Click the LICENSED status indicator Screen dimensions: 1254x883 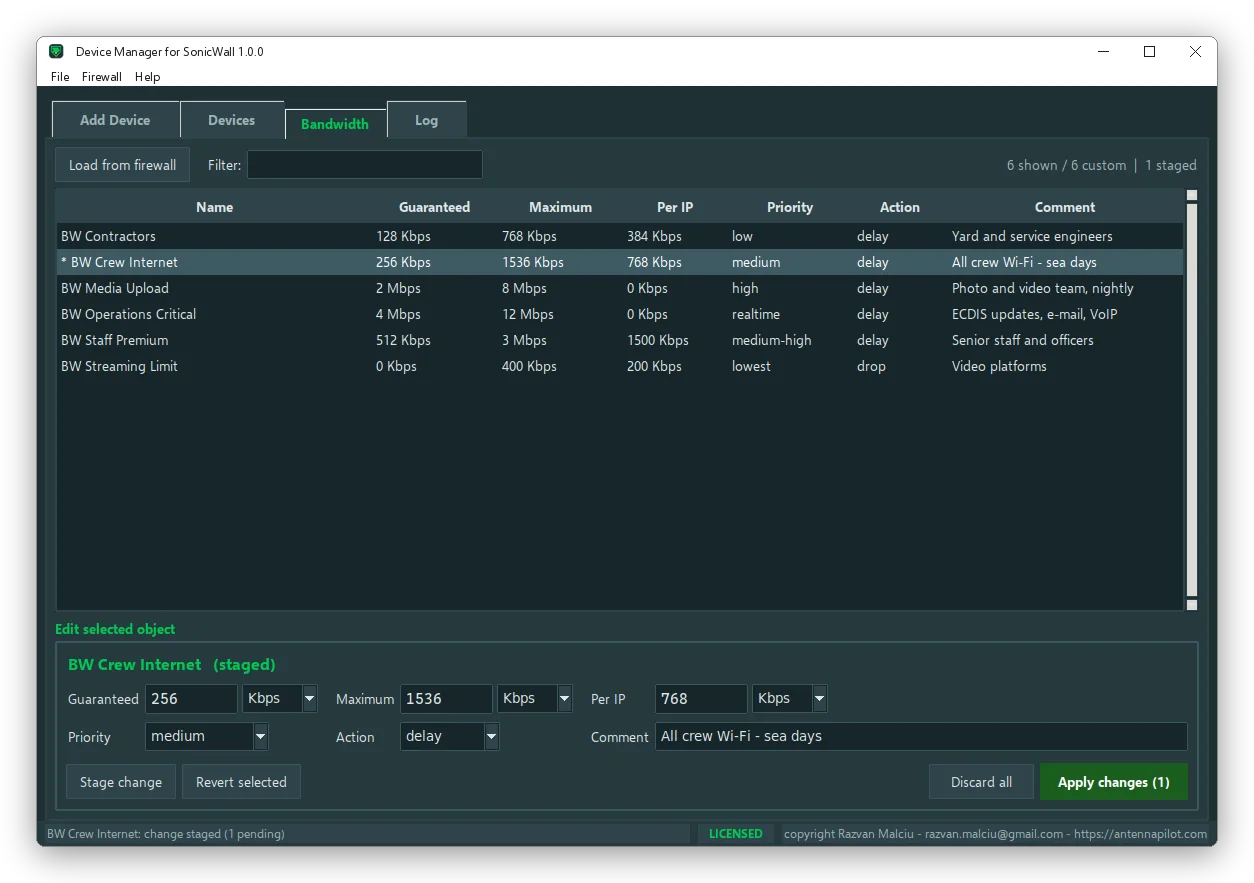click(736, 834)
